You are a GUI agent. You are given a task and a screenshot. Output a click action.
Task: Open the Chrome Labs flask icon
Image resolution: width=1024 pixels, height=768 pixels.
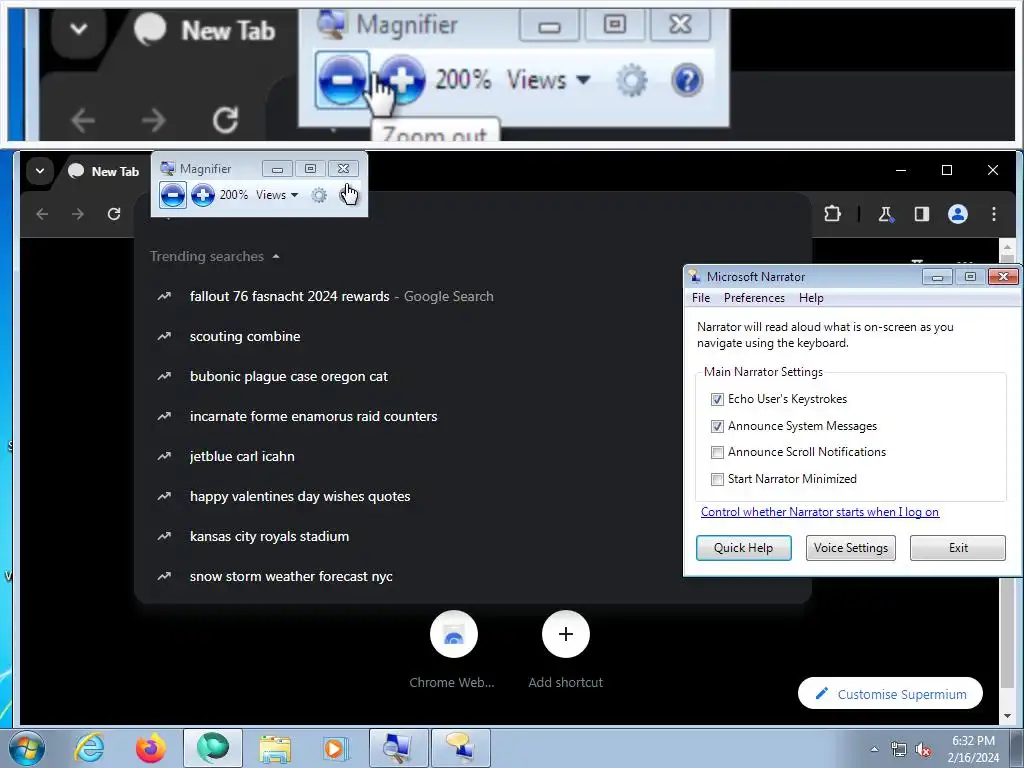tap(886, 214)
